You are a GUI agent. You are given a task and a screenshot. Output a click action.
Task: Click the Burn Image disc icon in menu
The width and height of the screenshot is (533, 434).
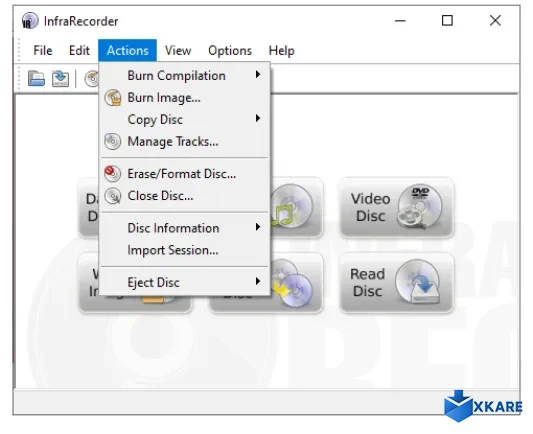tap(113, 98)
